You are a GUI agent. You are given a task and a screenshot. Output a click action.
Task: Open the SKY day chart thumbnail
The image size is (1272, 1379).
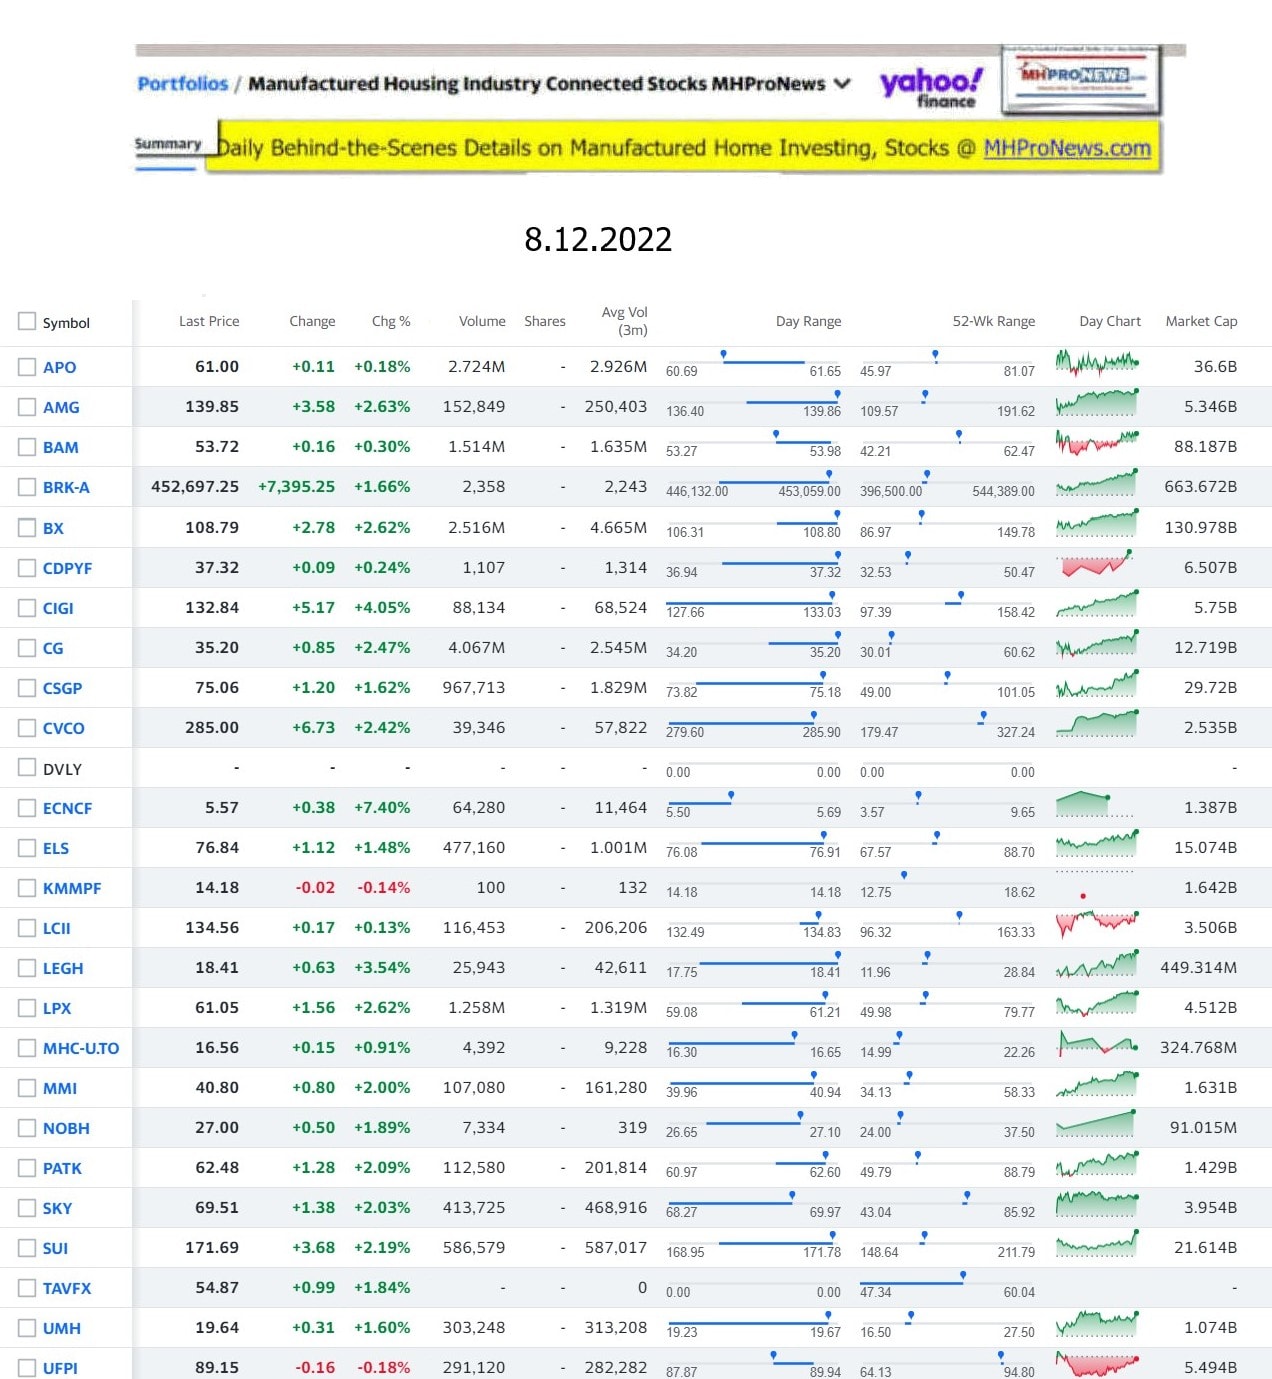1097,1204
